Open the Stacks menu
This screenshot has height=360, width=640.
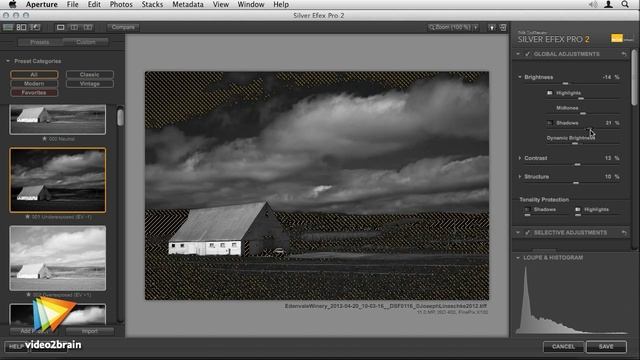pos(152,4)
